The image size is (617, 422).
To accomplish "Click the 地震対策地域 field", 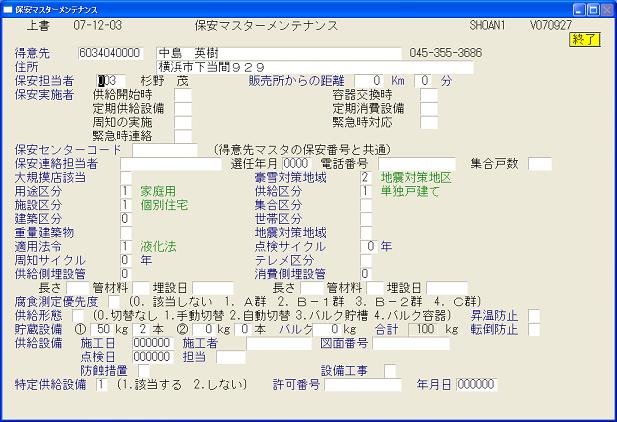I will click(x=366, y=233).
